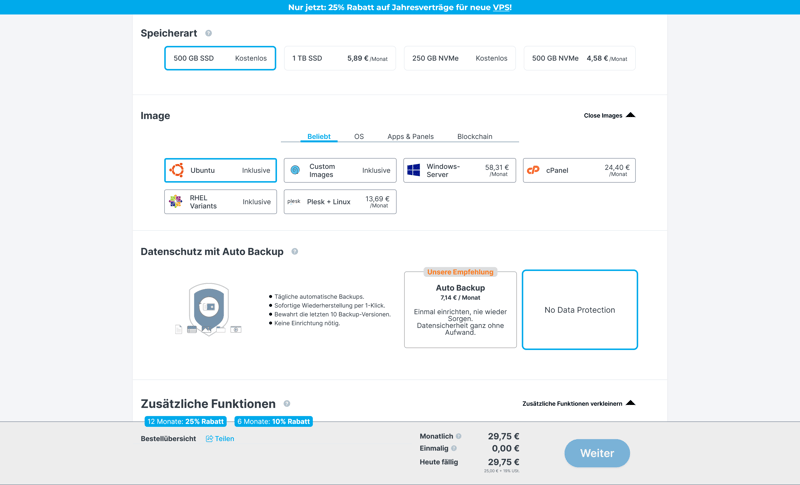Click the Monatlich info icon
The width and height of the screenshot is (800, 485).
[459, 436]
